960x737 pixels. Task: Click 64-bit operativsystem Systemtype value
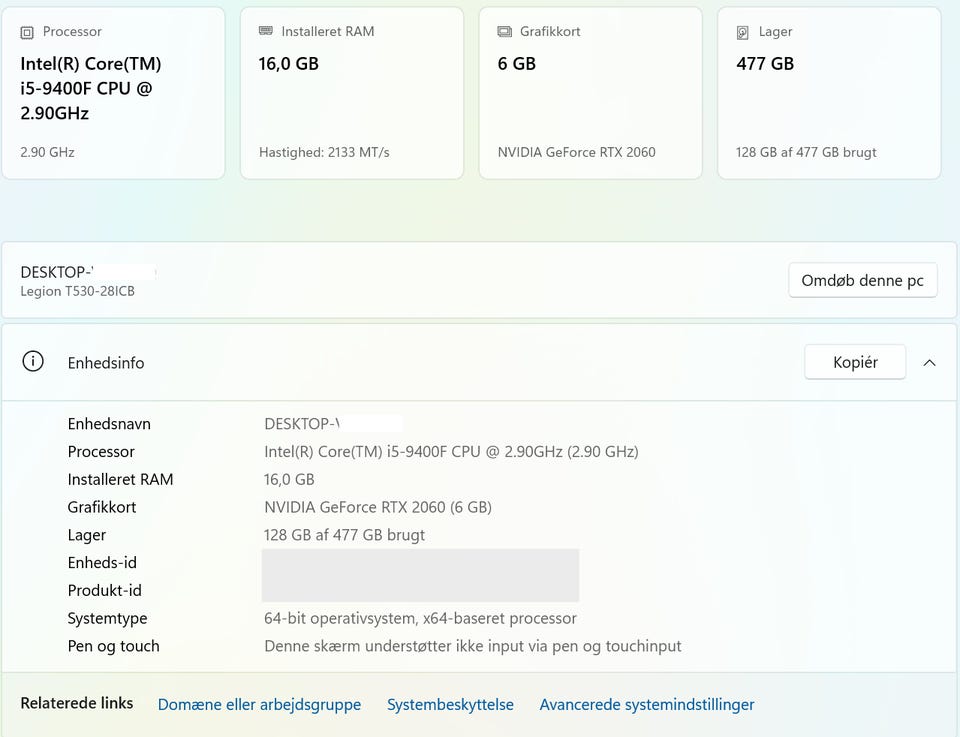(420, 618)
